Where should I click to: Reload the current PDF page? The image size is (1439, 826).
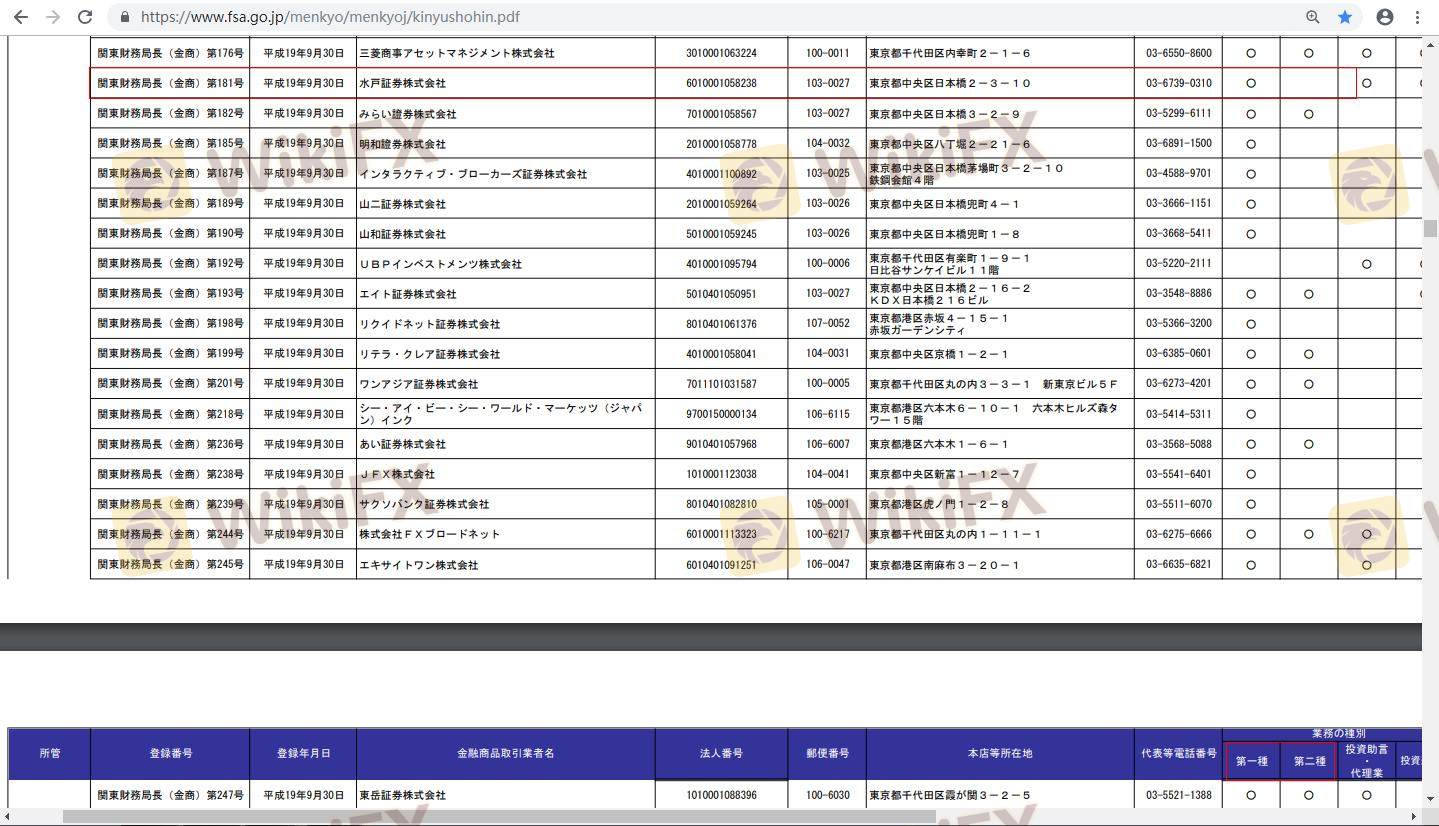pyautogui.click(x=86, y=17)
